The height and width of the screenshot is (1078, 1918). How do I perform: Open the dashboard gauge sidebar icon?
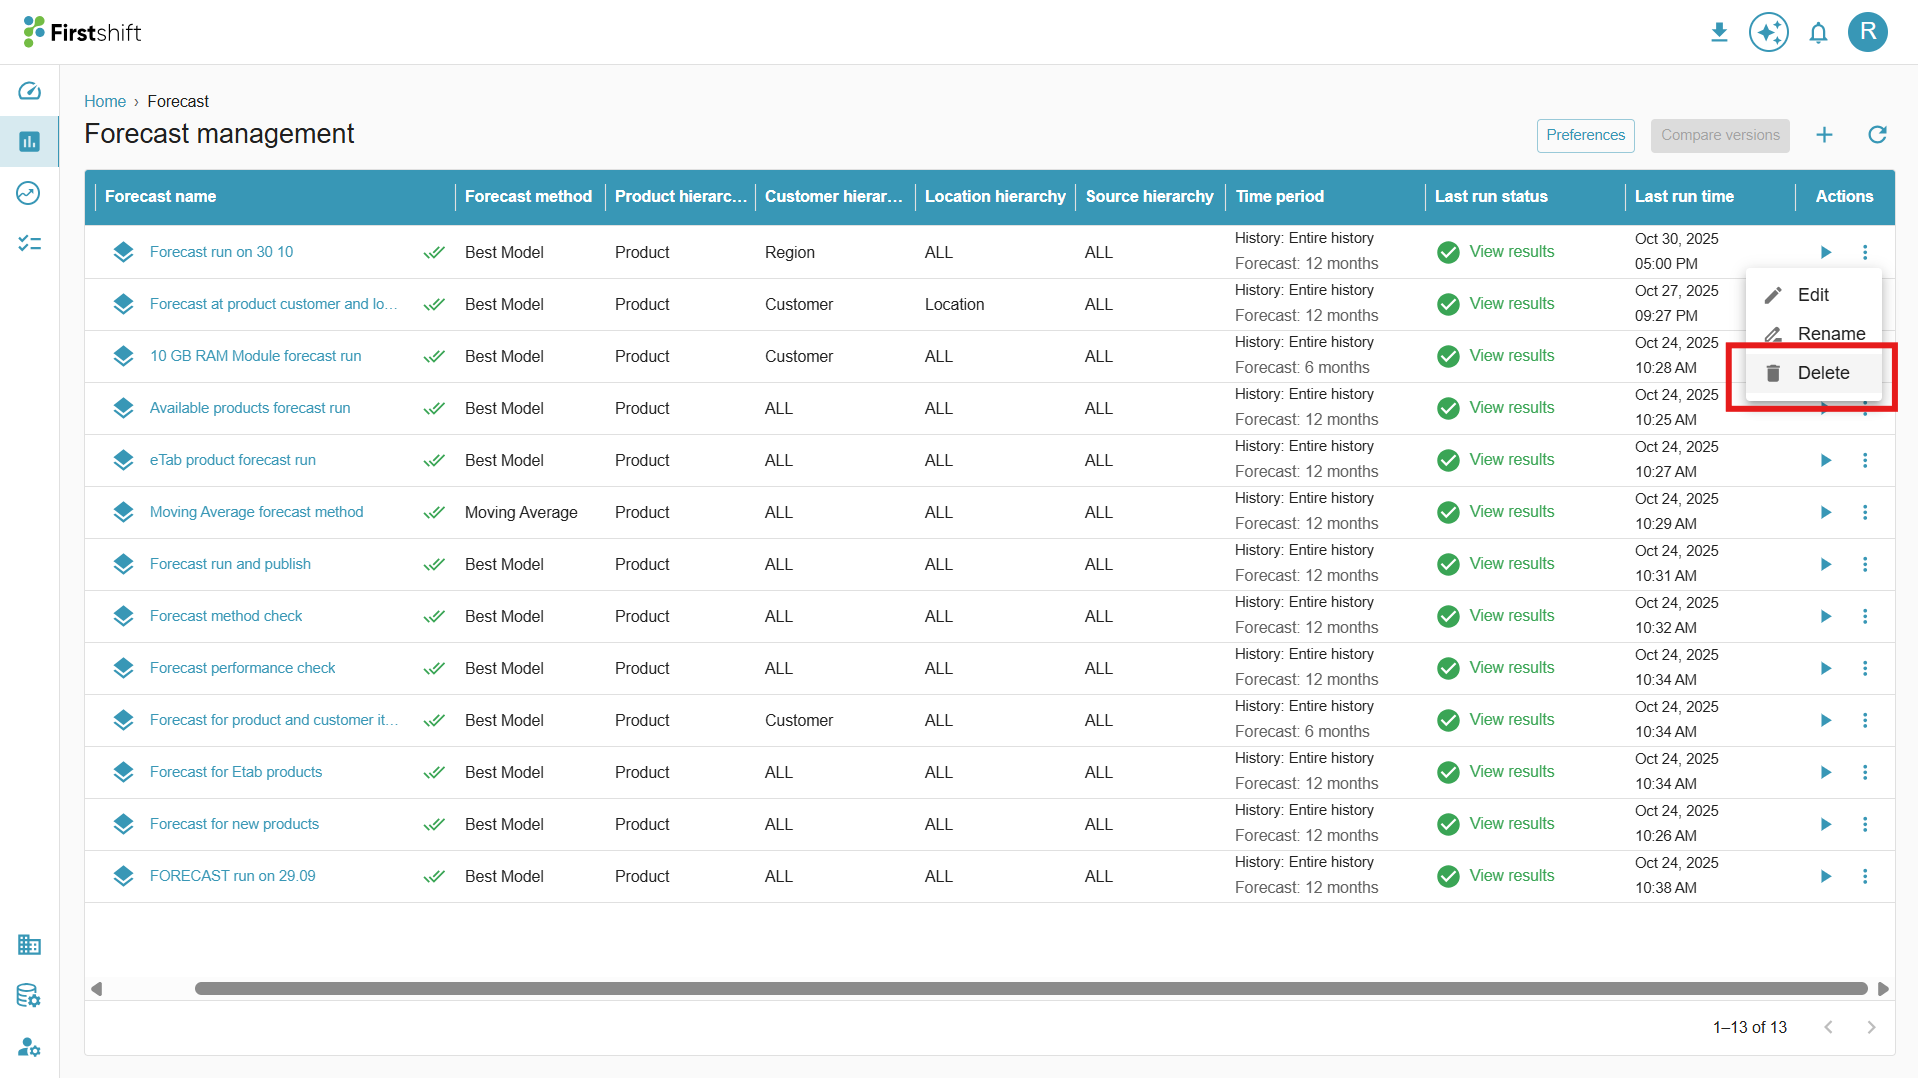(29, 91)
